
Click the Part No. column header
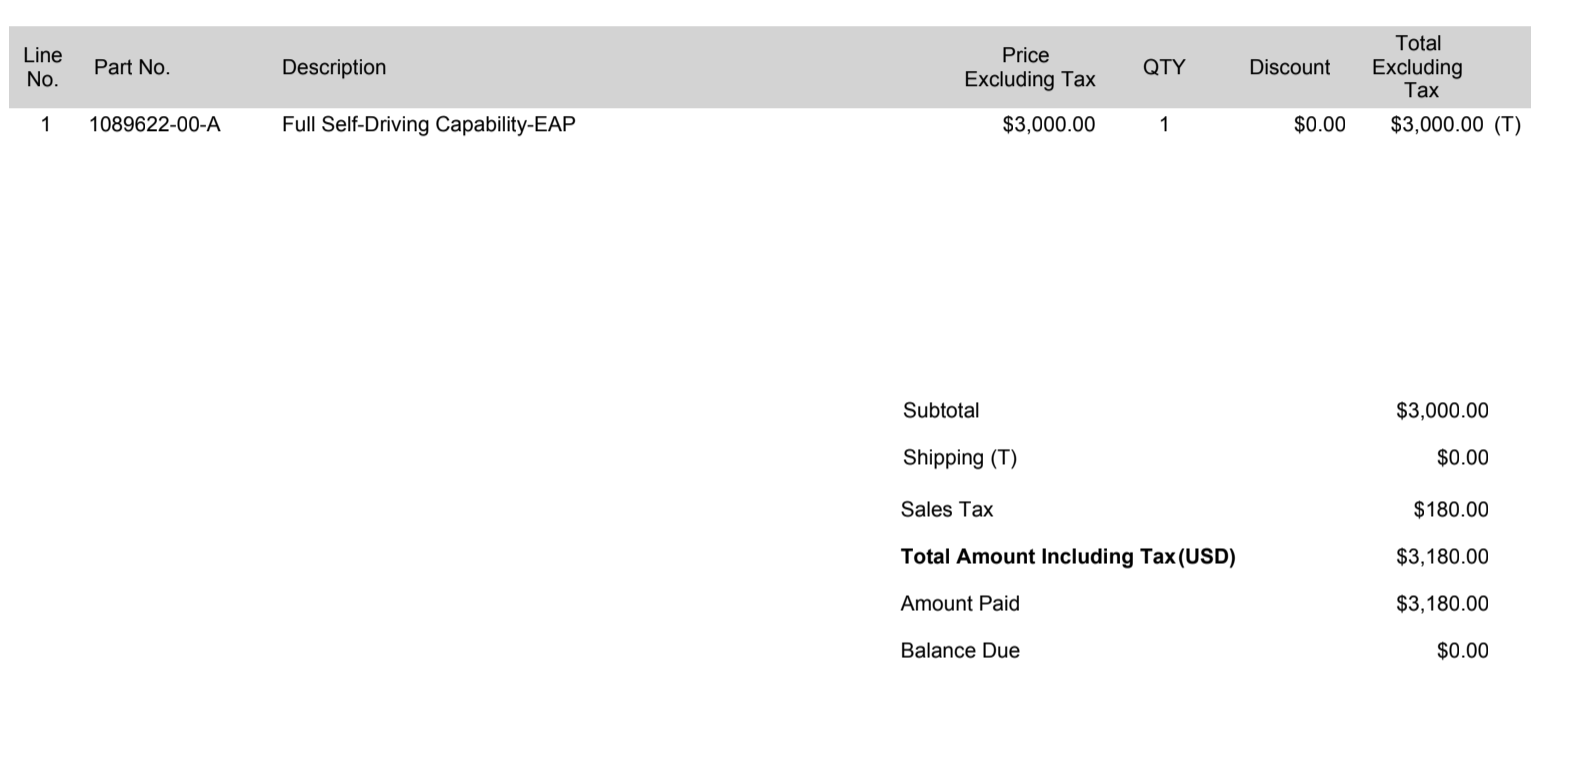point(132,67)
